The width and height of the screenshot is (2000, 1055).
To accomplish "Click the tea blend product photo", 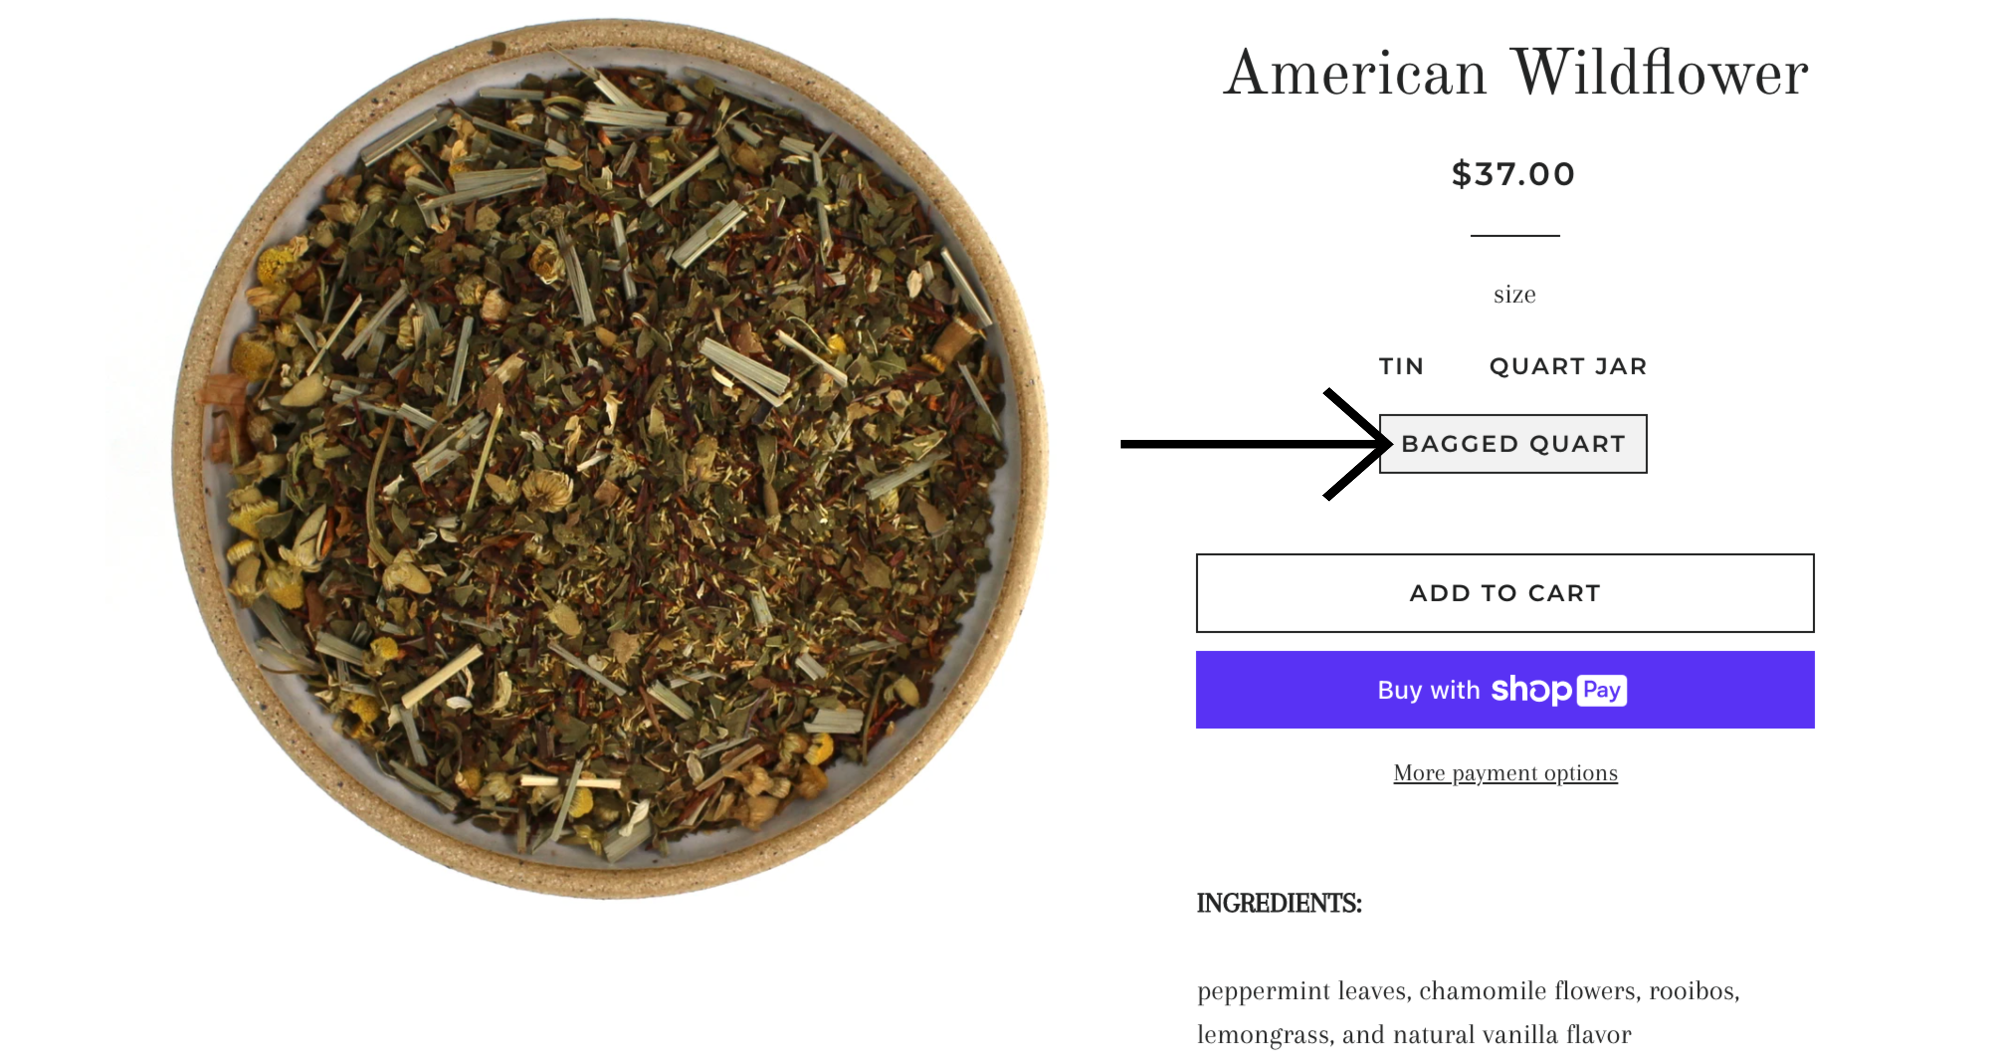I will coord(610,460).
